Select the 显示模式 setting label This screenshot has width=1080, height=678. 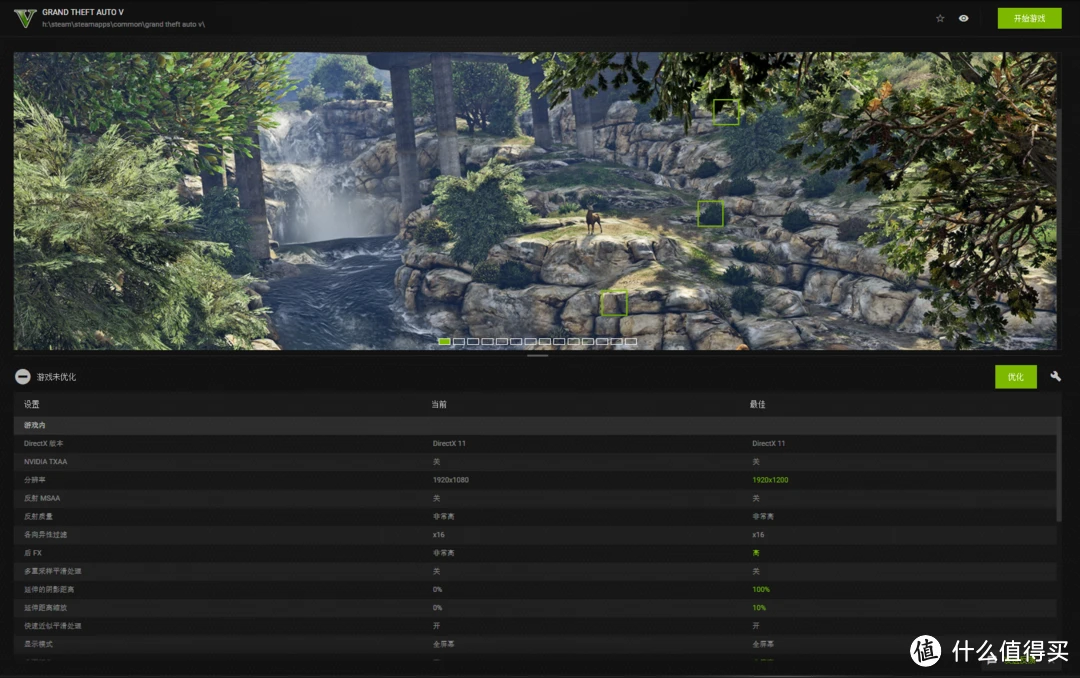pos(38,644)
